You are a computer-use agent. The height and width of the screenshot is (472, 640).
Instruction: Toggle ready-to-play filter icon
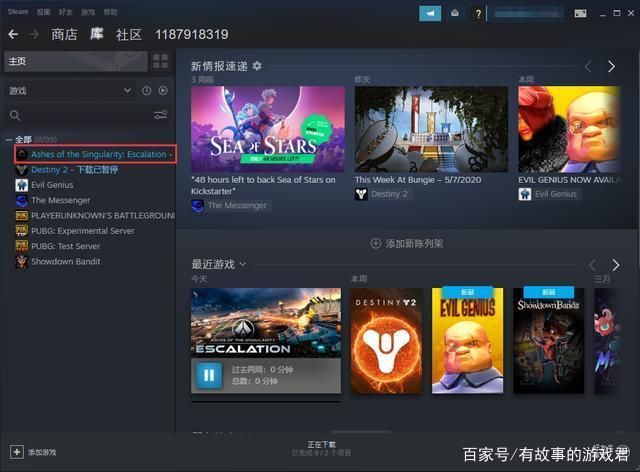click(163, 91)
